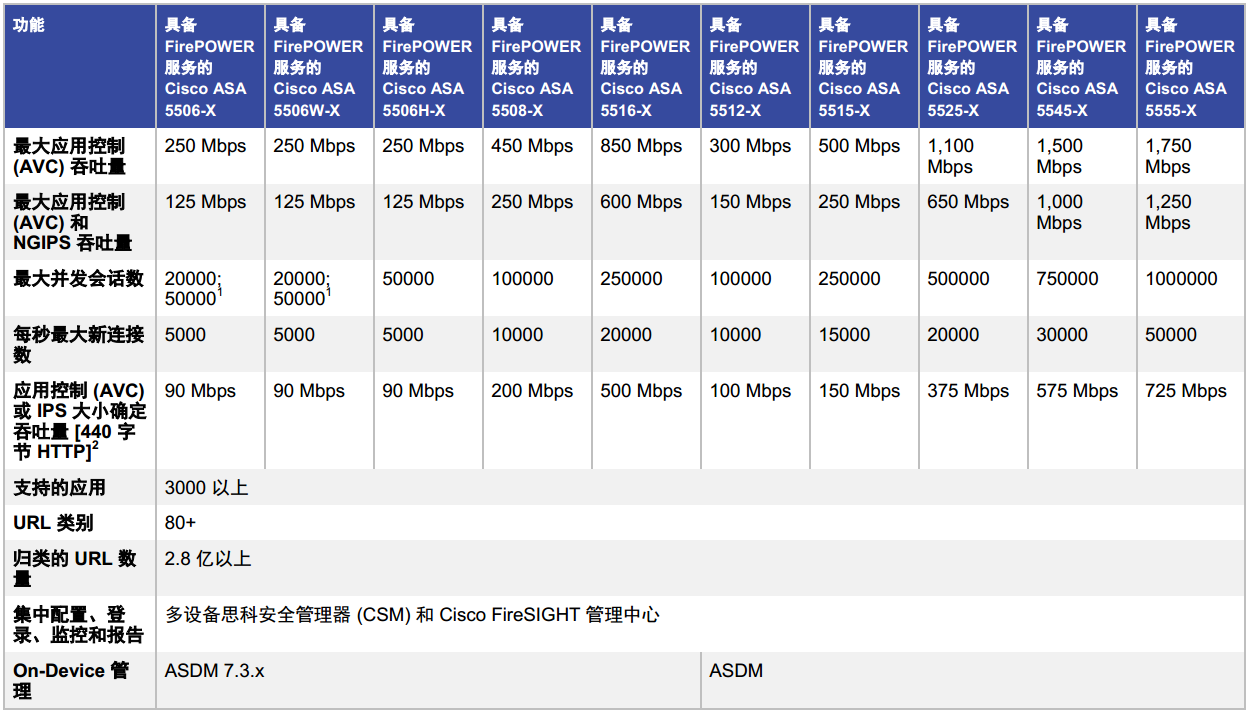Select the Cisco ASA 5506H-X column header
This screenshot has width=1248, height=712.
point(428,67)
